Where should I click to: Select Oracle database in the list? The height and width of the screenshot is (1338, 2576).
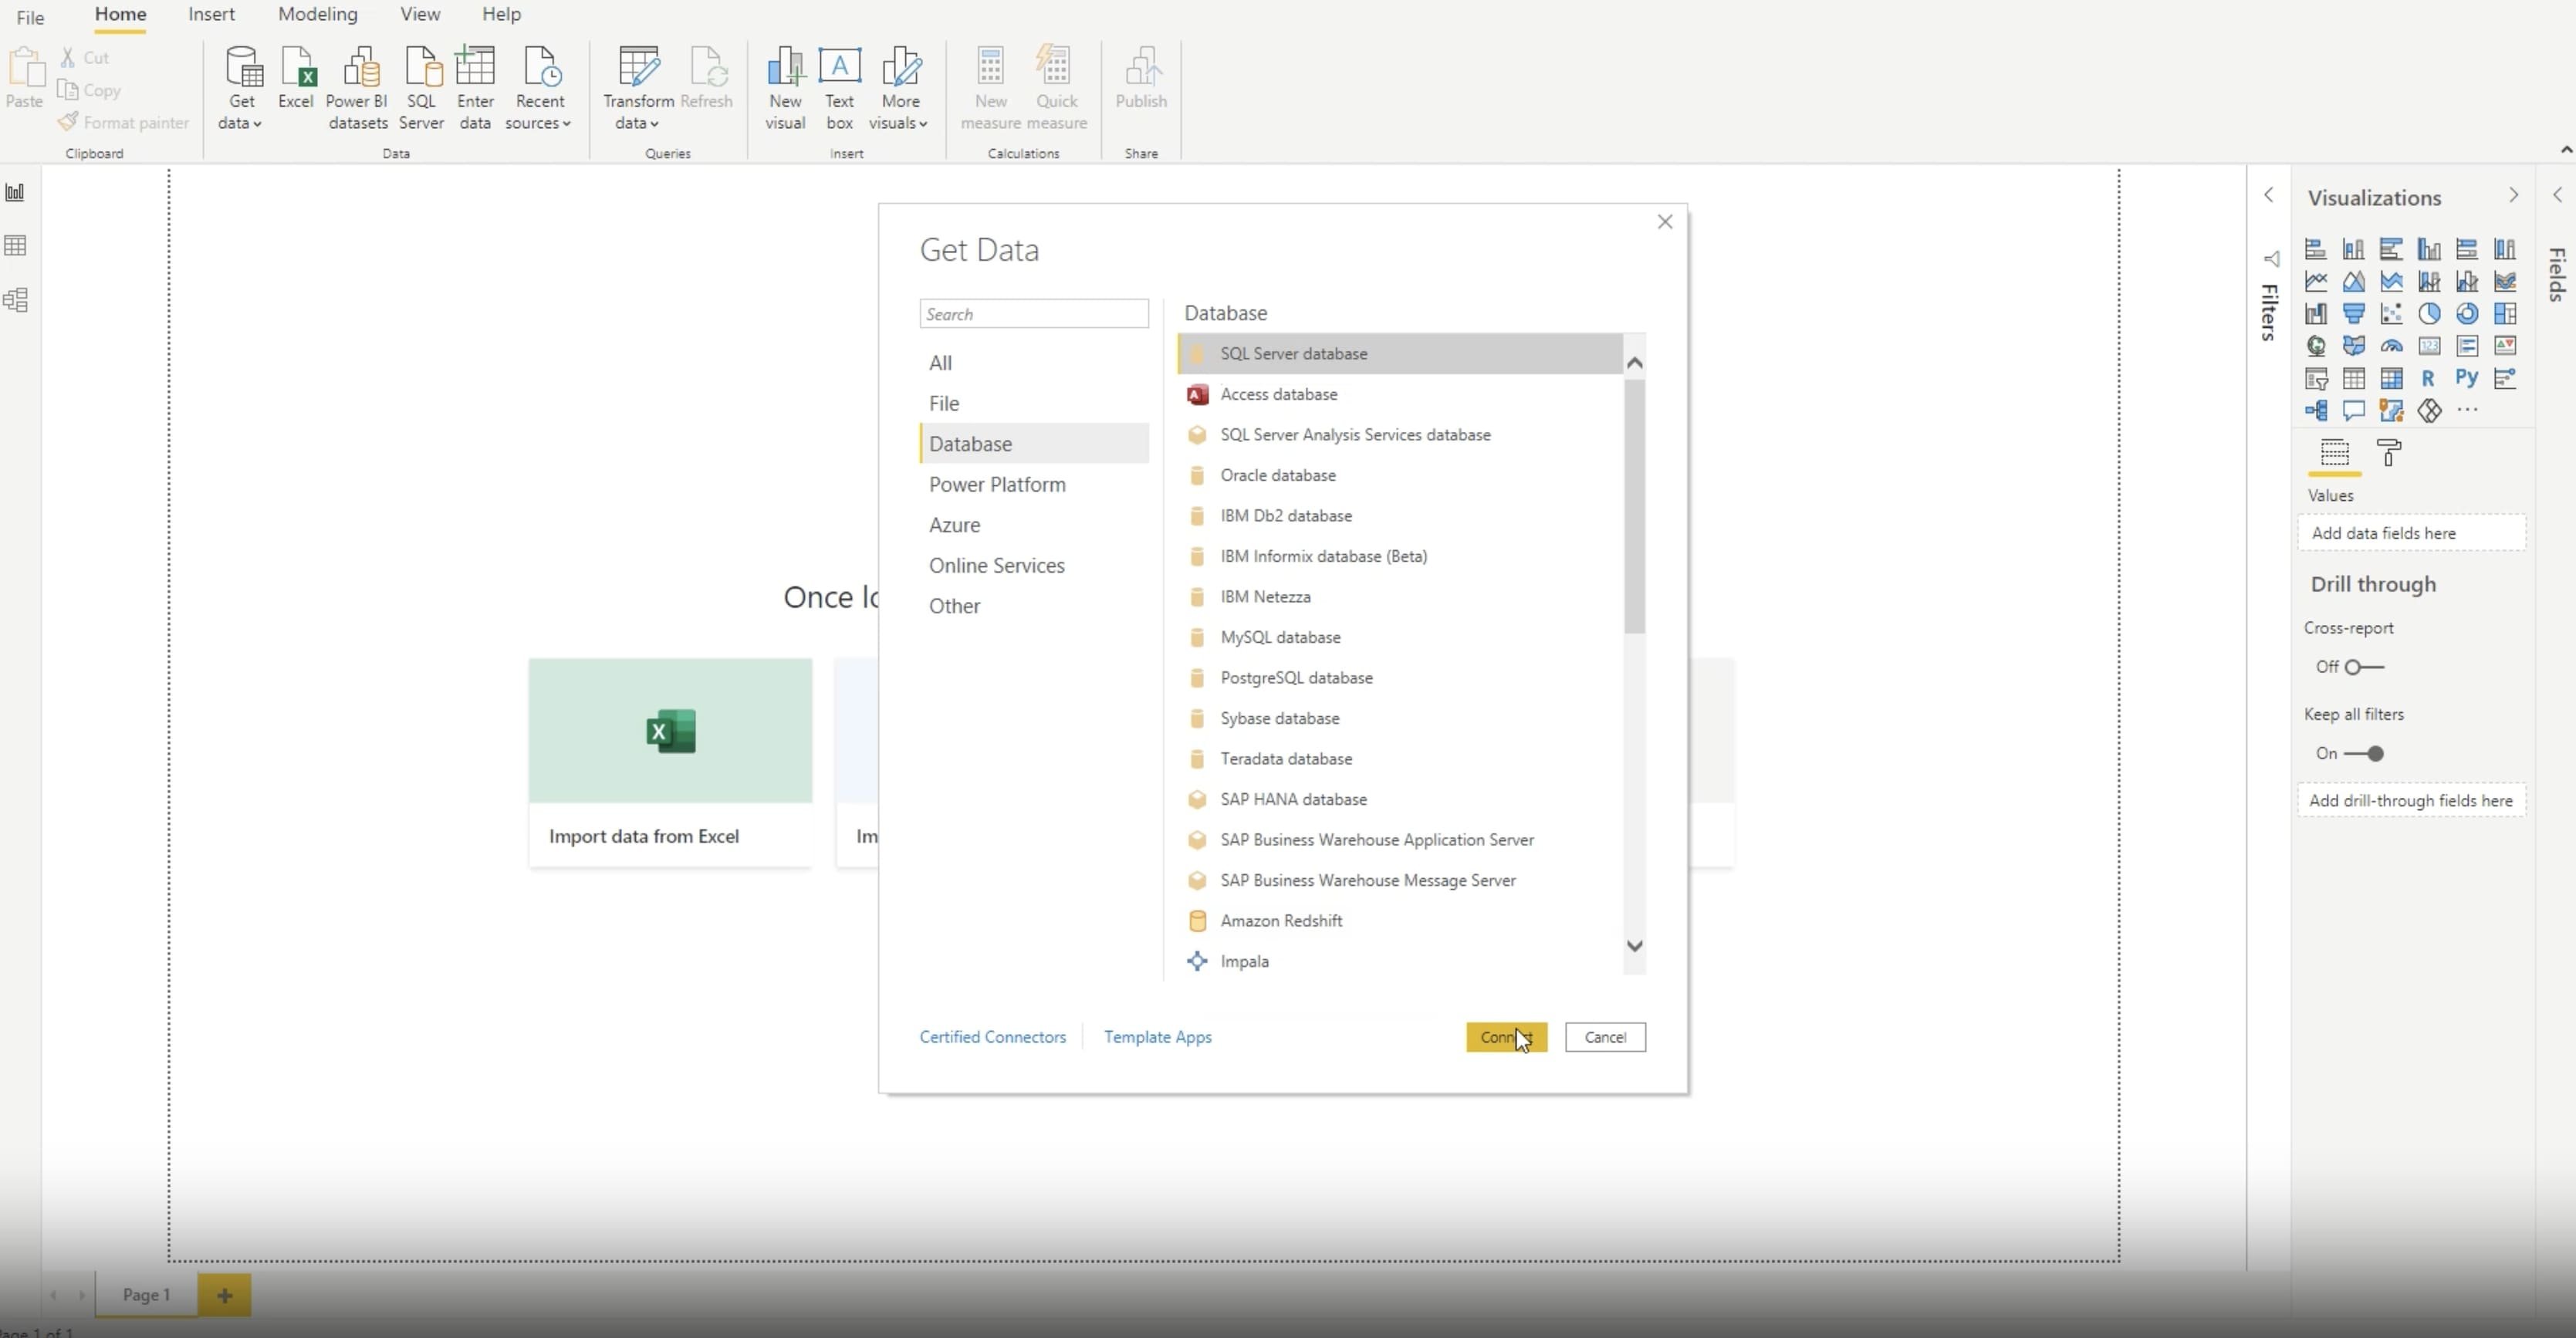(1400, 475)
